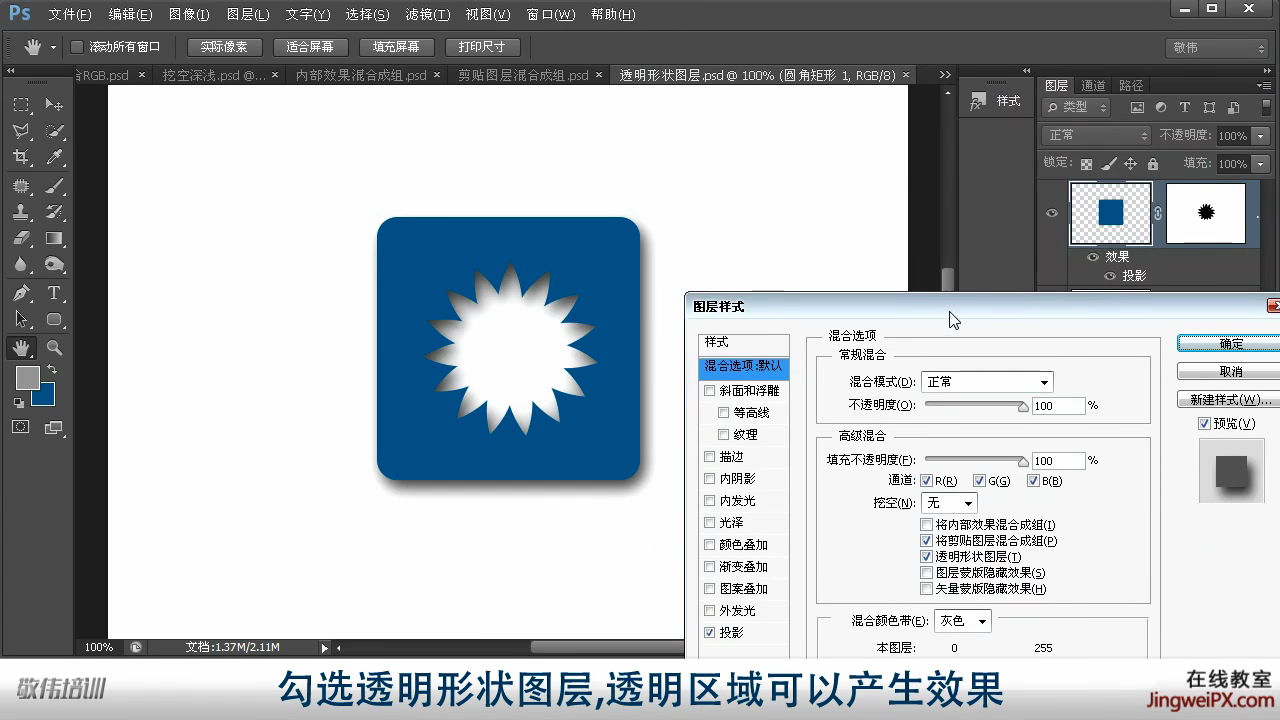Click the 不透明度 slider in the dialog
This screenshot has height=720, width=1280.
click(976, 405)
